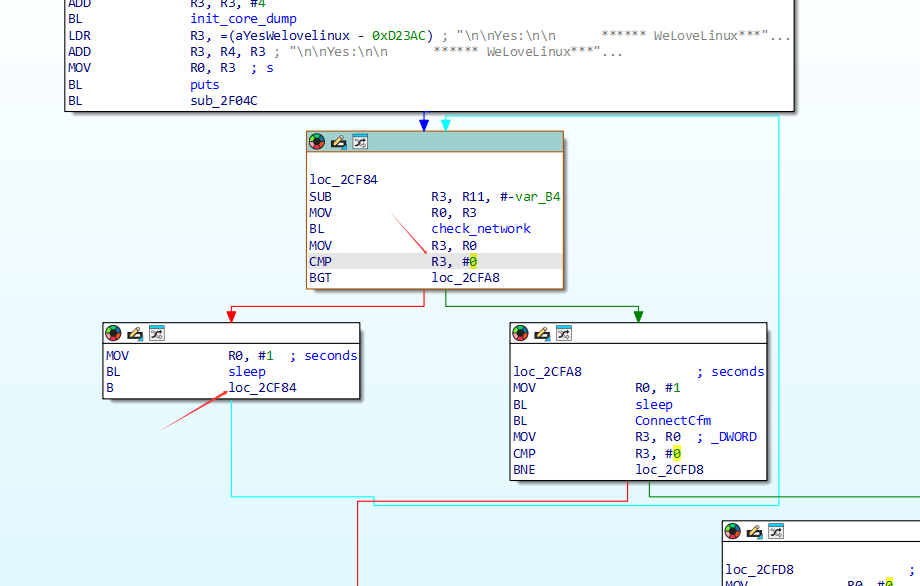Click loc_2CF84 in the B branch instruction
Screen dimensions: 920x586
pyautogui.click(x=262, y=388)
